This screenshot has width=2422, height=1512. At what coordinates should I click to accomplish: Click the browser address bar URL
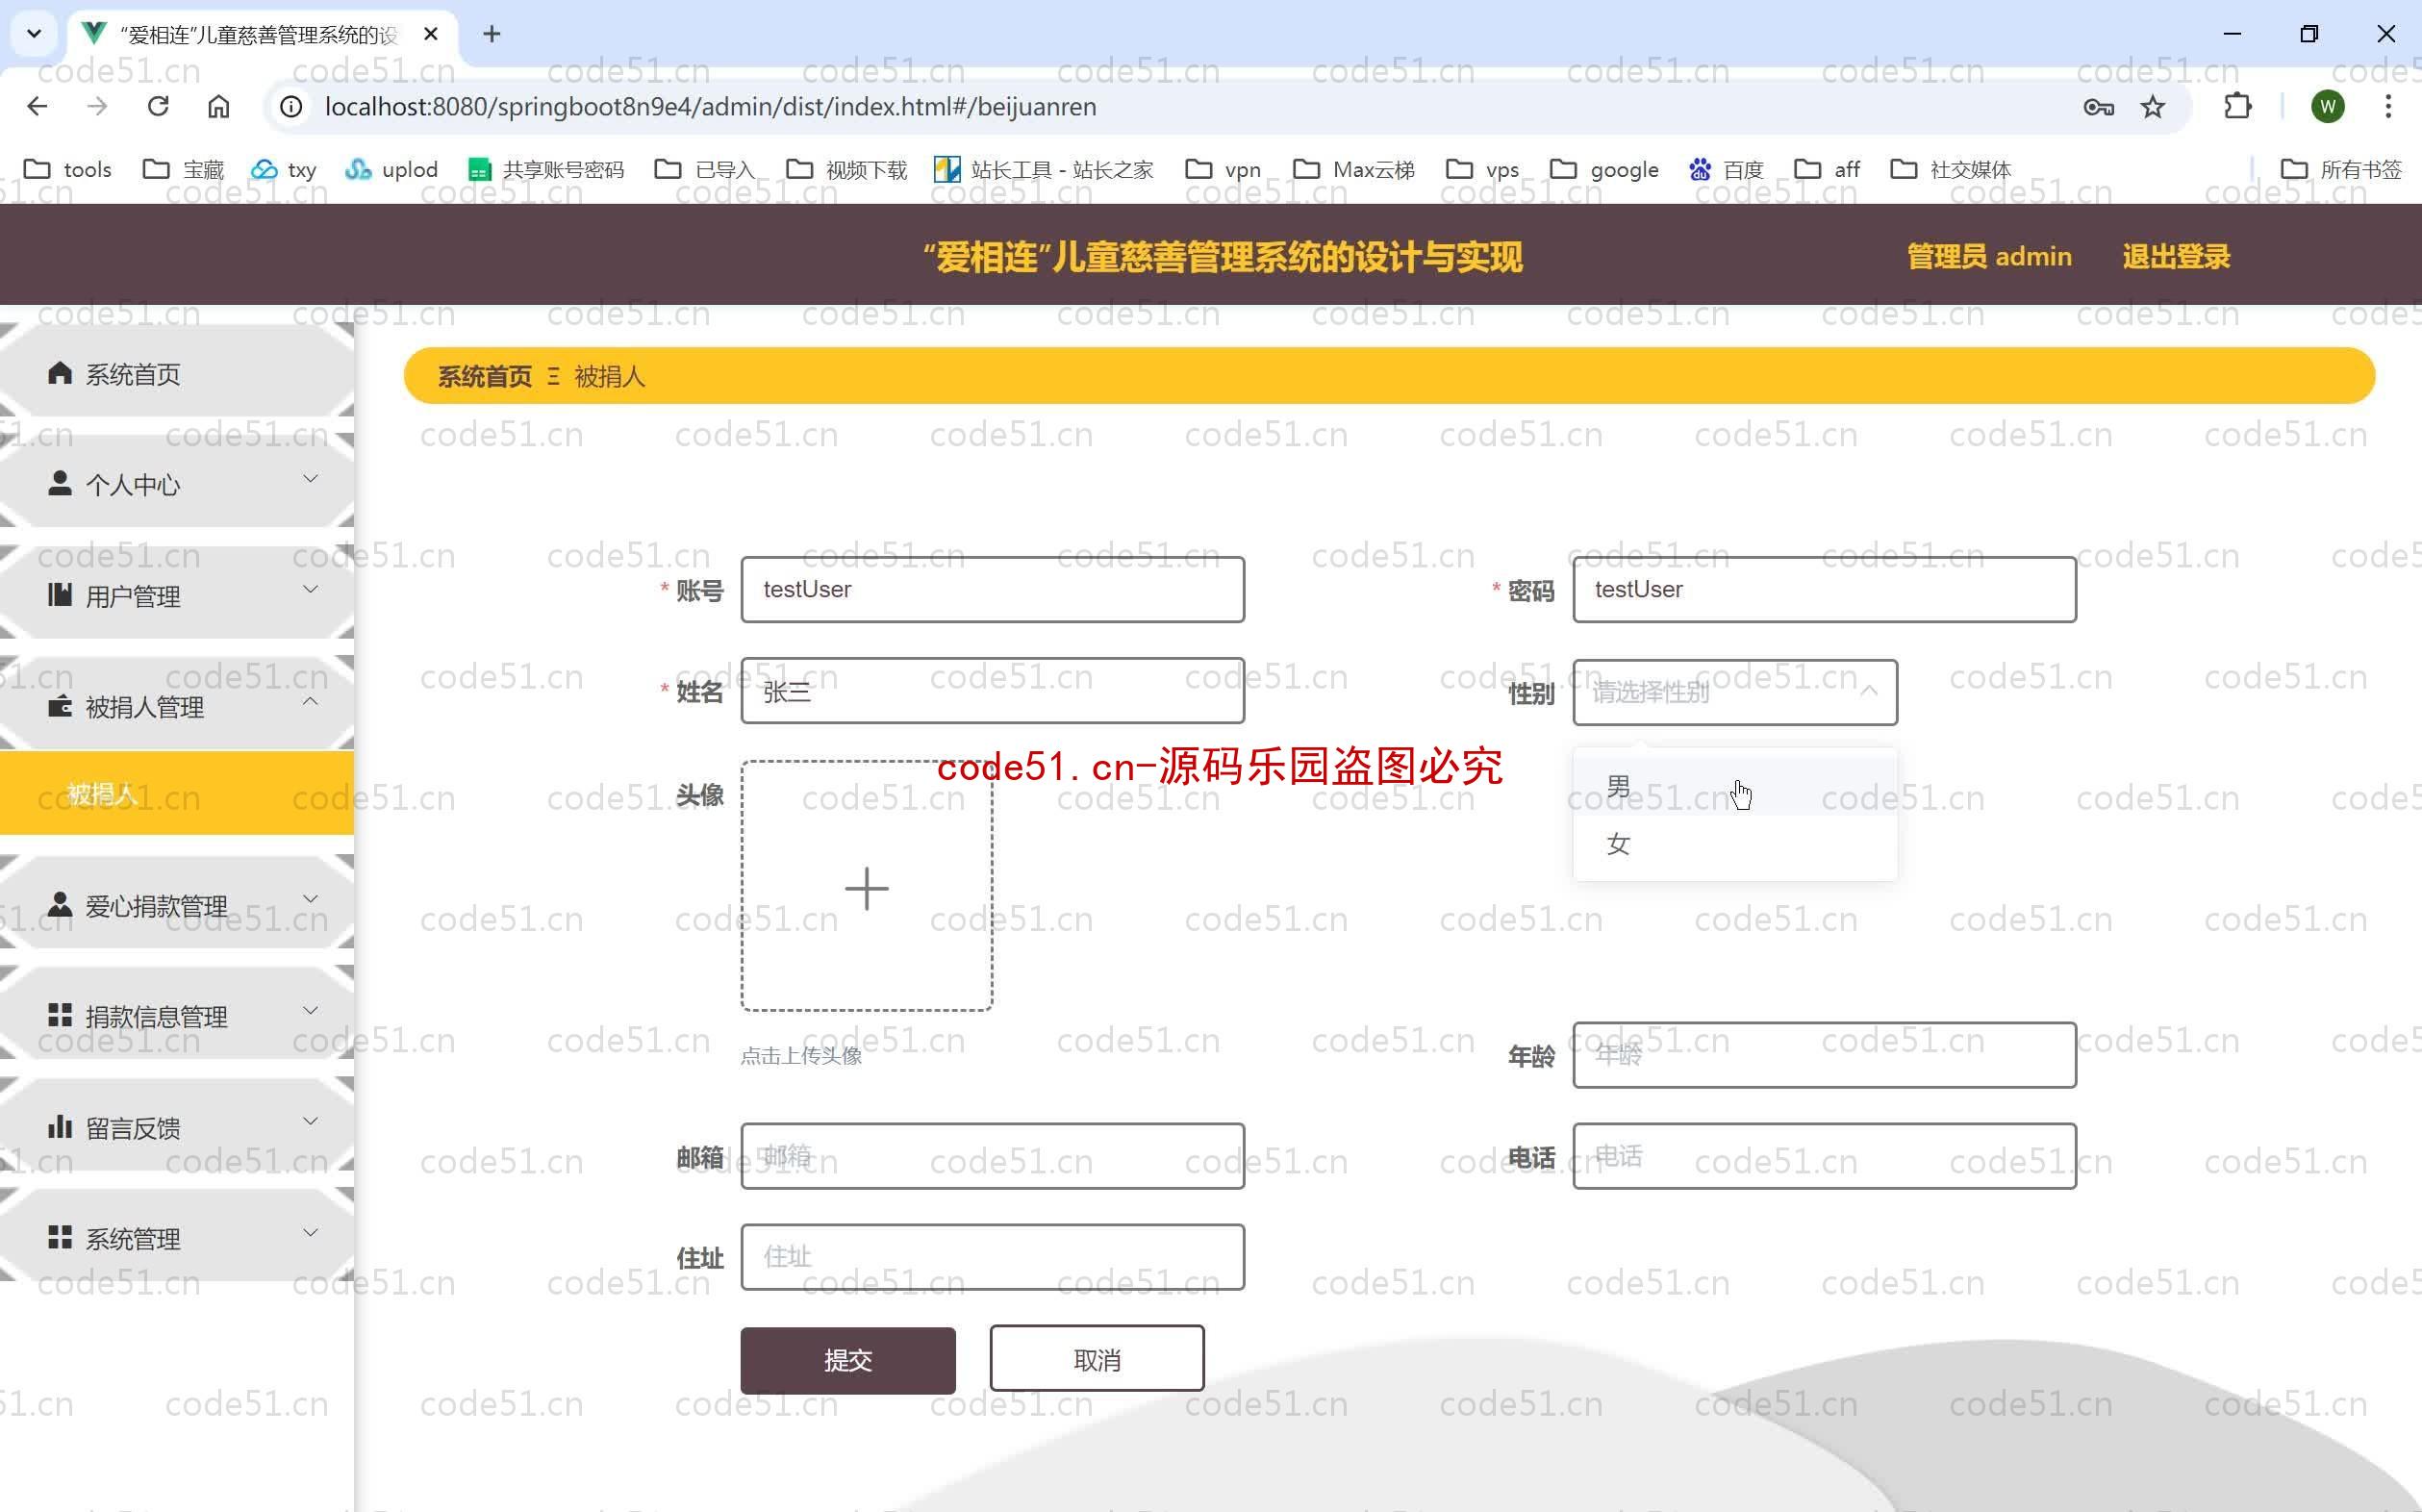coord(710,106)
